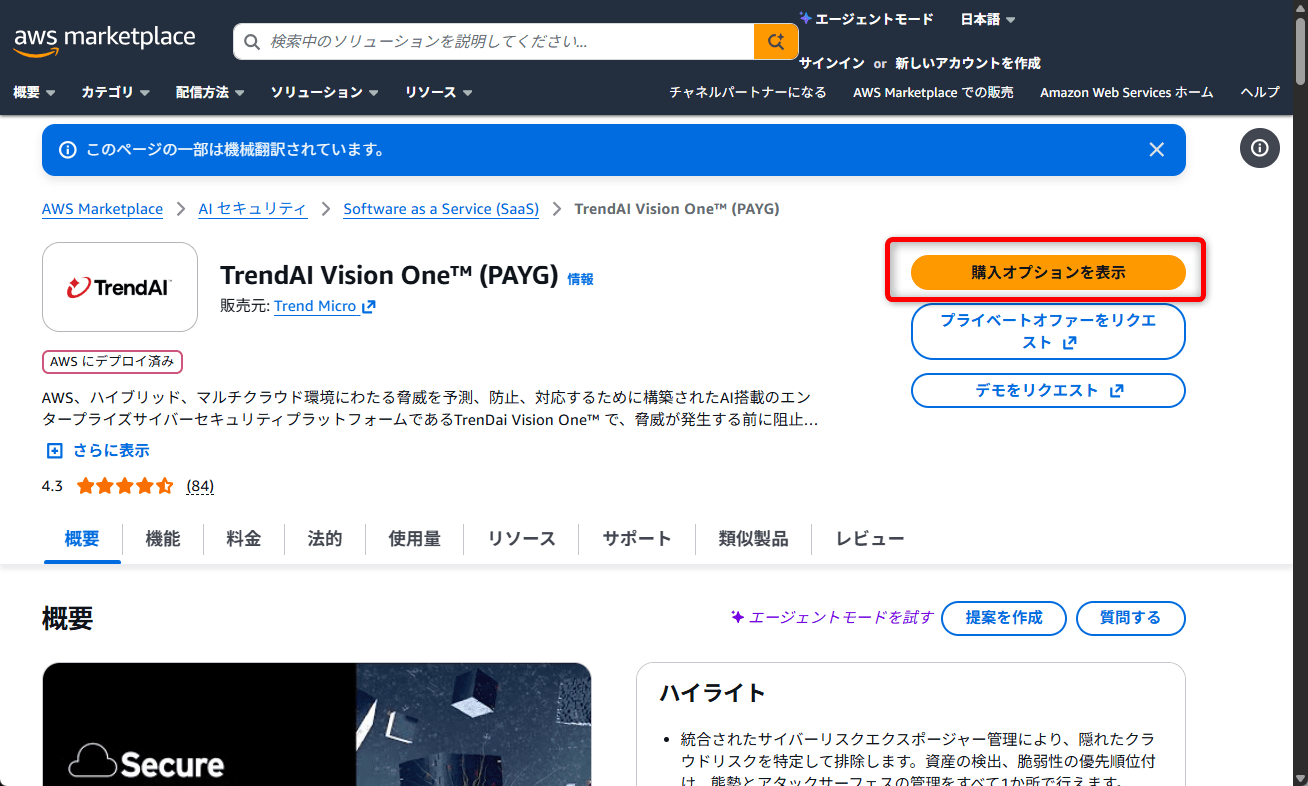This screenshot has width=1308, height=786.
Task: Open the リソース navigation dropdown
Action: point(438,92)
